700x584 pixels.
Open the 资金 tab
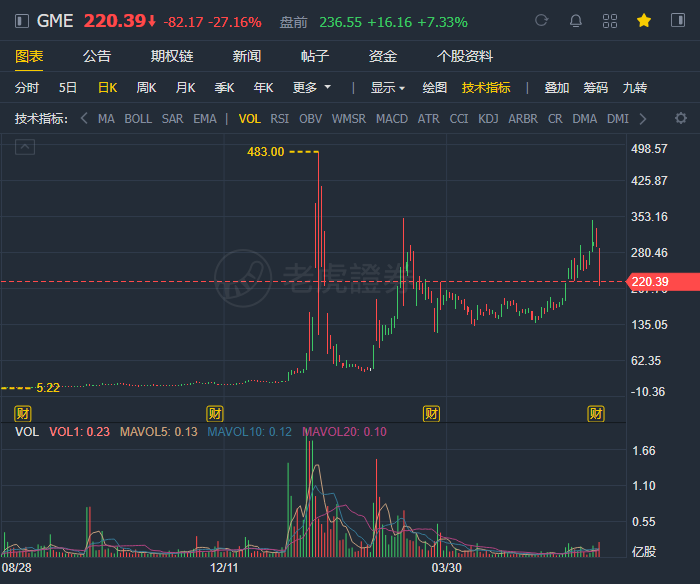pos(383,56)
